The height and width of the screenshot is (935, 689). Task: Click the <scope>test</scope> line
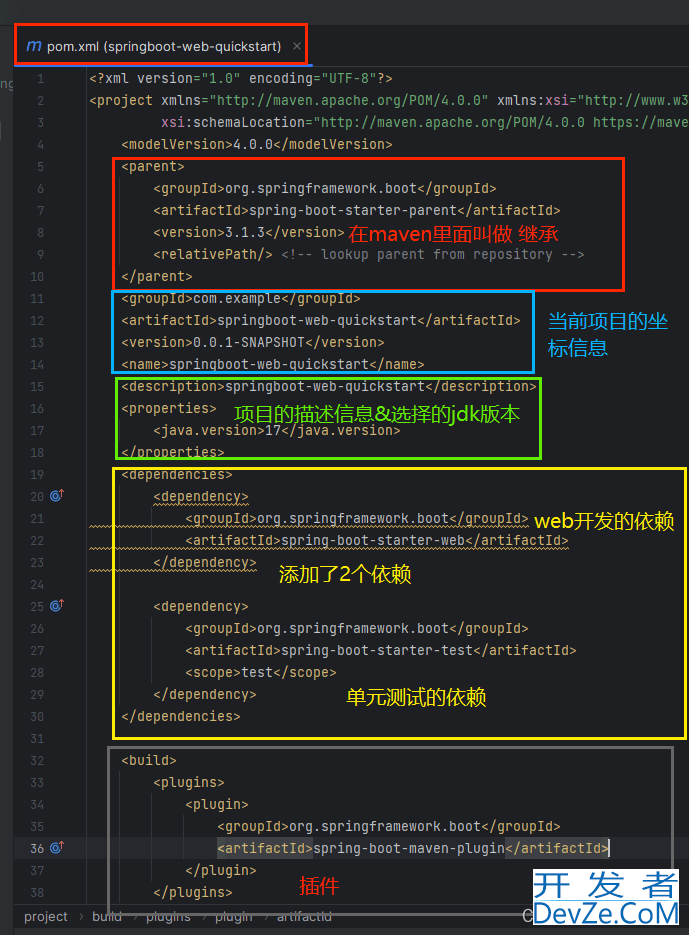261,672
